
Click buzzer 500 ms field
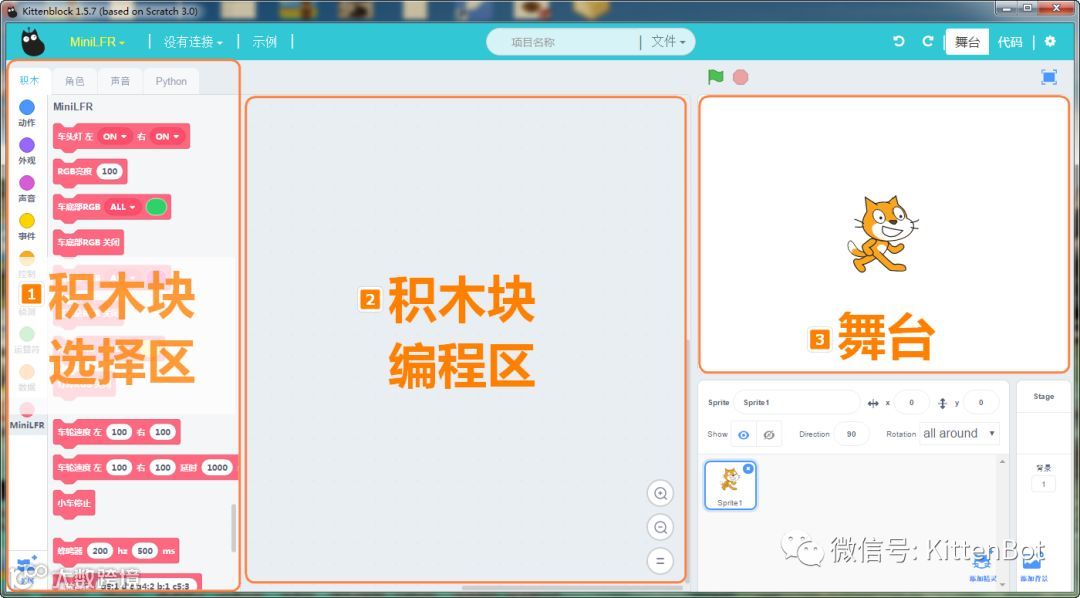(x=145, y=551)
